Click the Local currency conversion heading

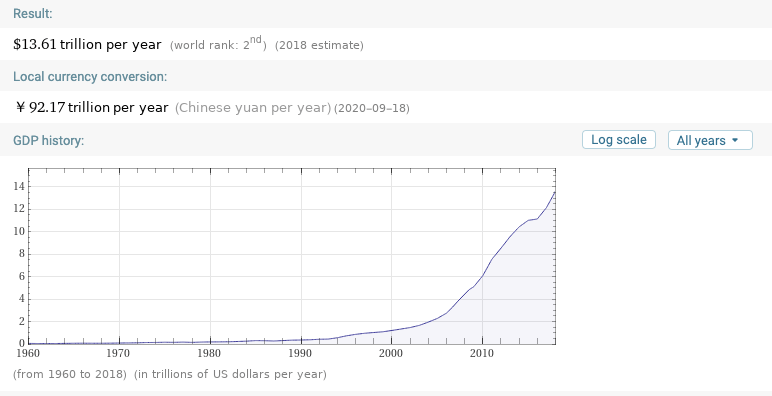[90, 77]
